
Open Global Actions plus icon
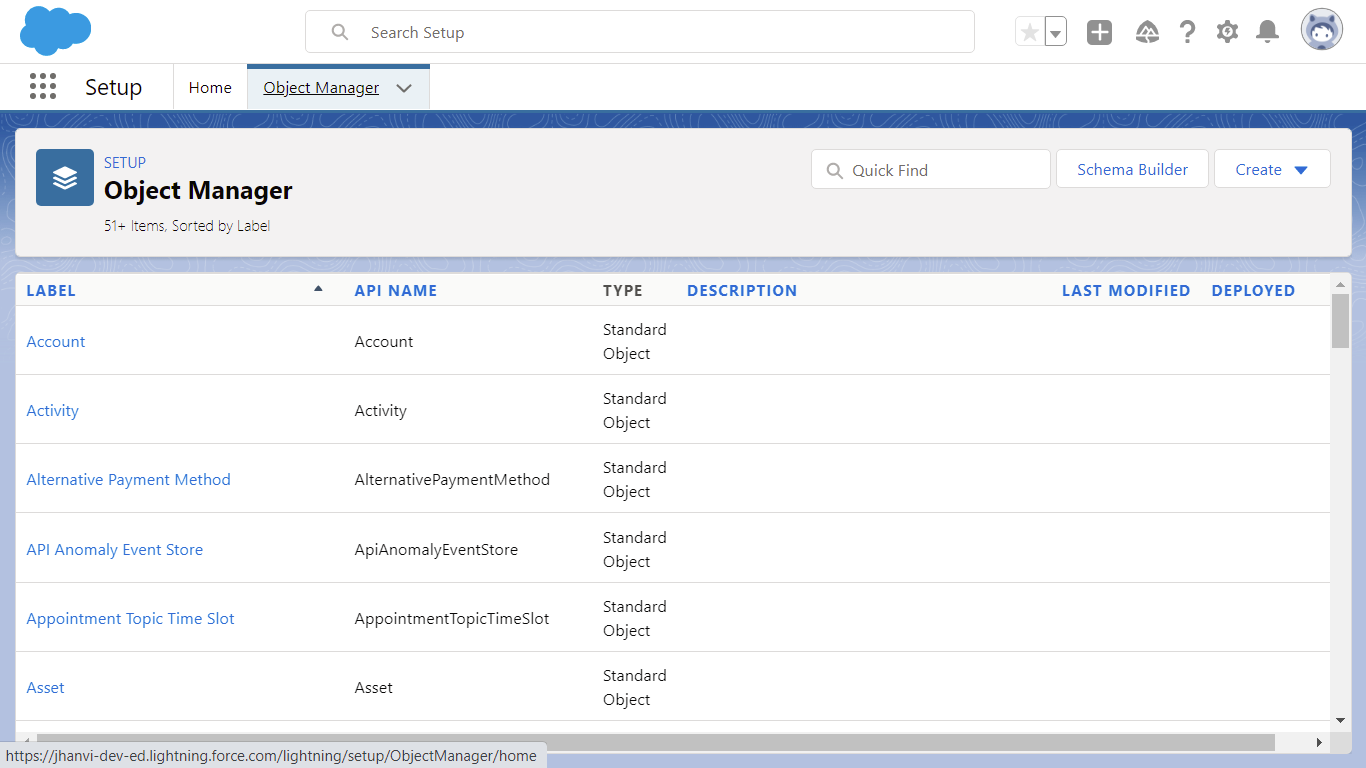click(x=1100, y=32)
